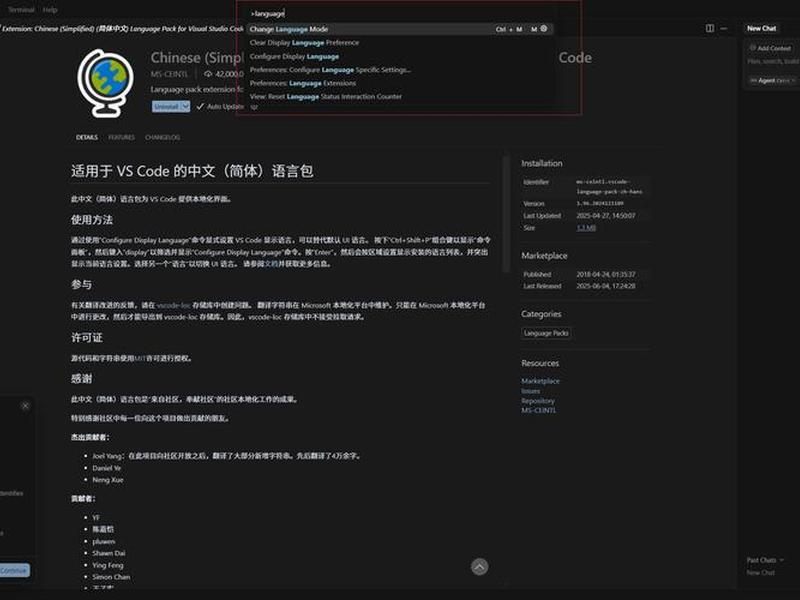The height and width of the screenshot is (600, 800).
Task: Click the size link in Installation section
Action: click(586, 228)
